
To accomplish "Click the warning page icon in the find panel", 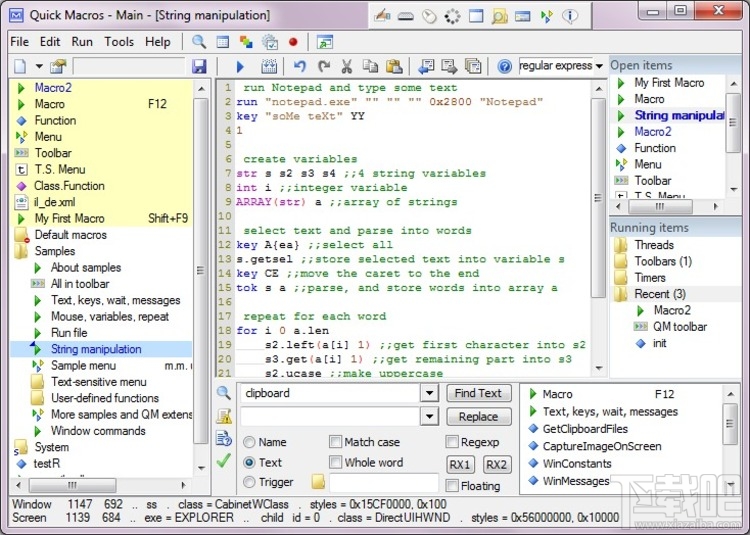I will point(223,416).
